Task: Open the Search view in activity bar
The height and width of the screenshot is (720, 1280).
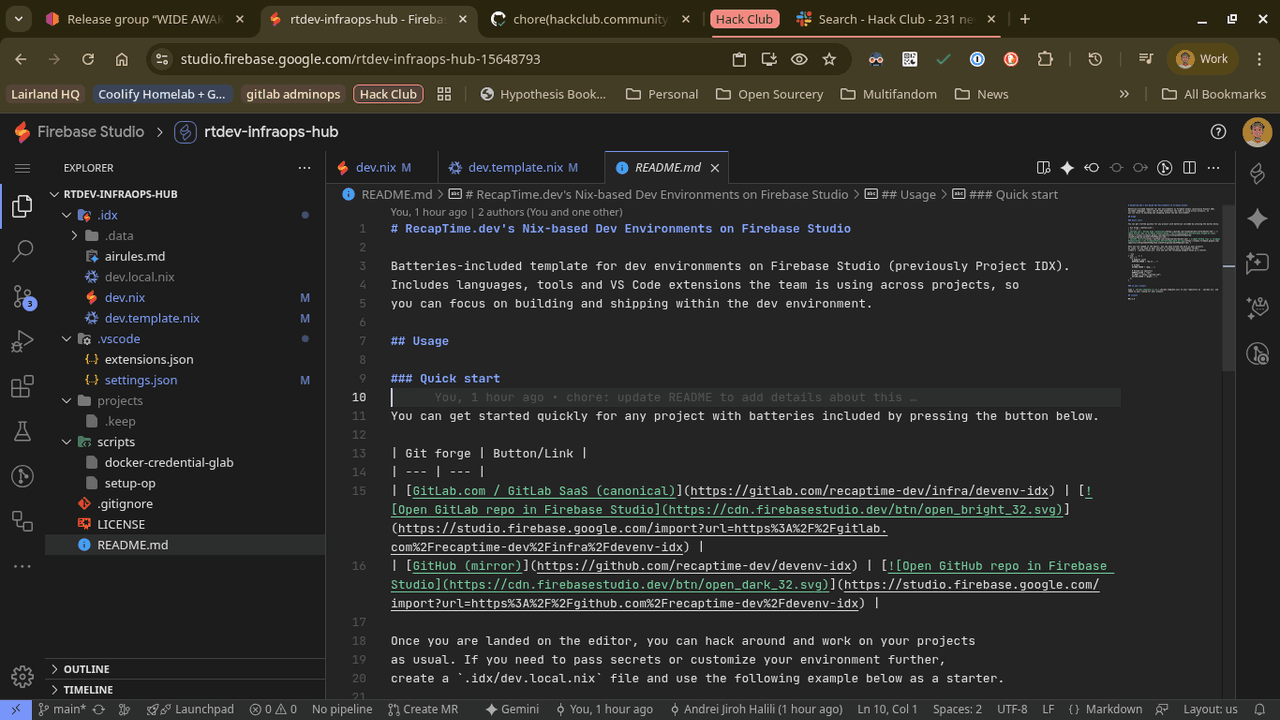Action: pos(22,251)
